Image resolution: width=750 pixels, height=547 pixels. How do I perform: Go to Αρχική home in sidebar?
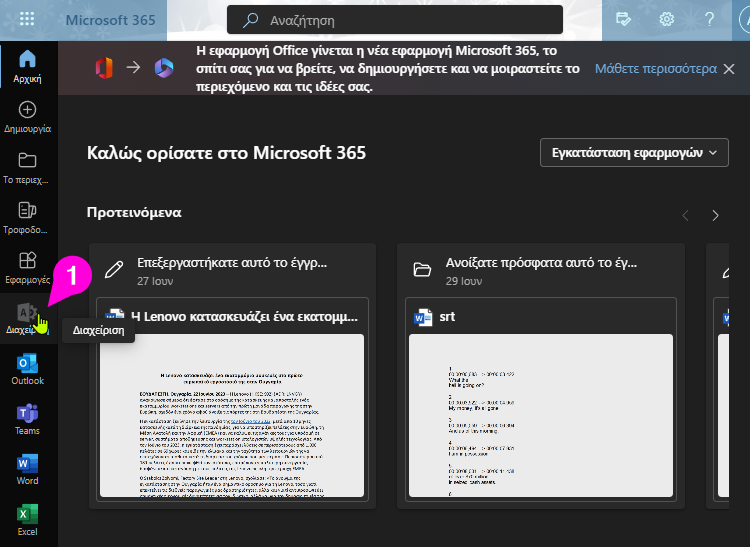(x=27, y=66)
